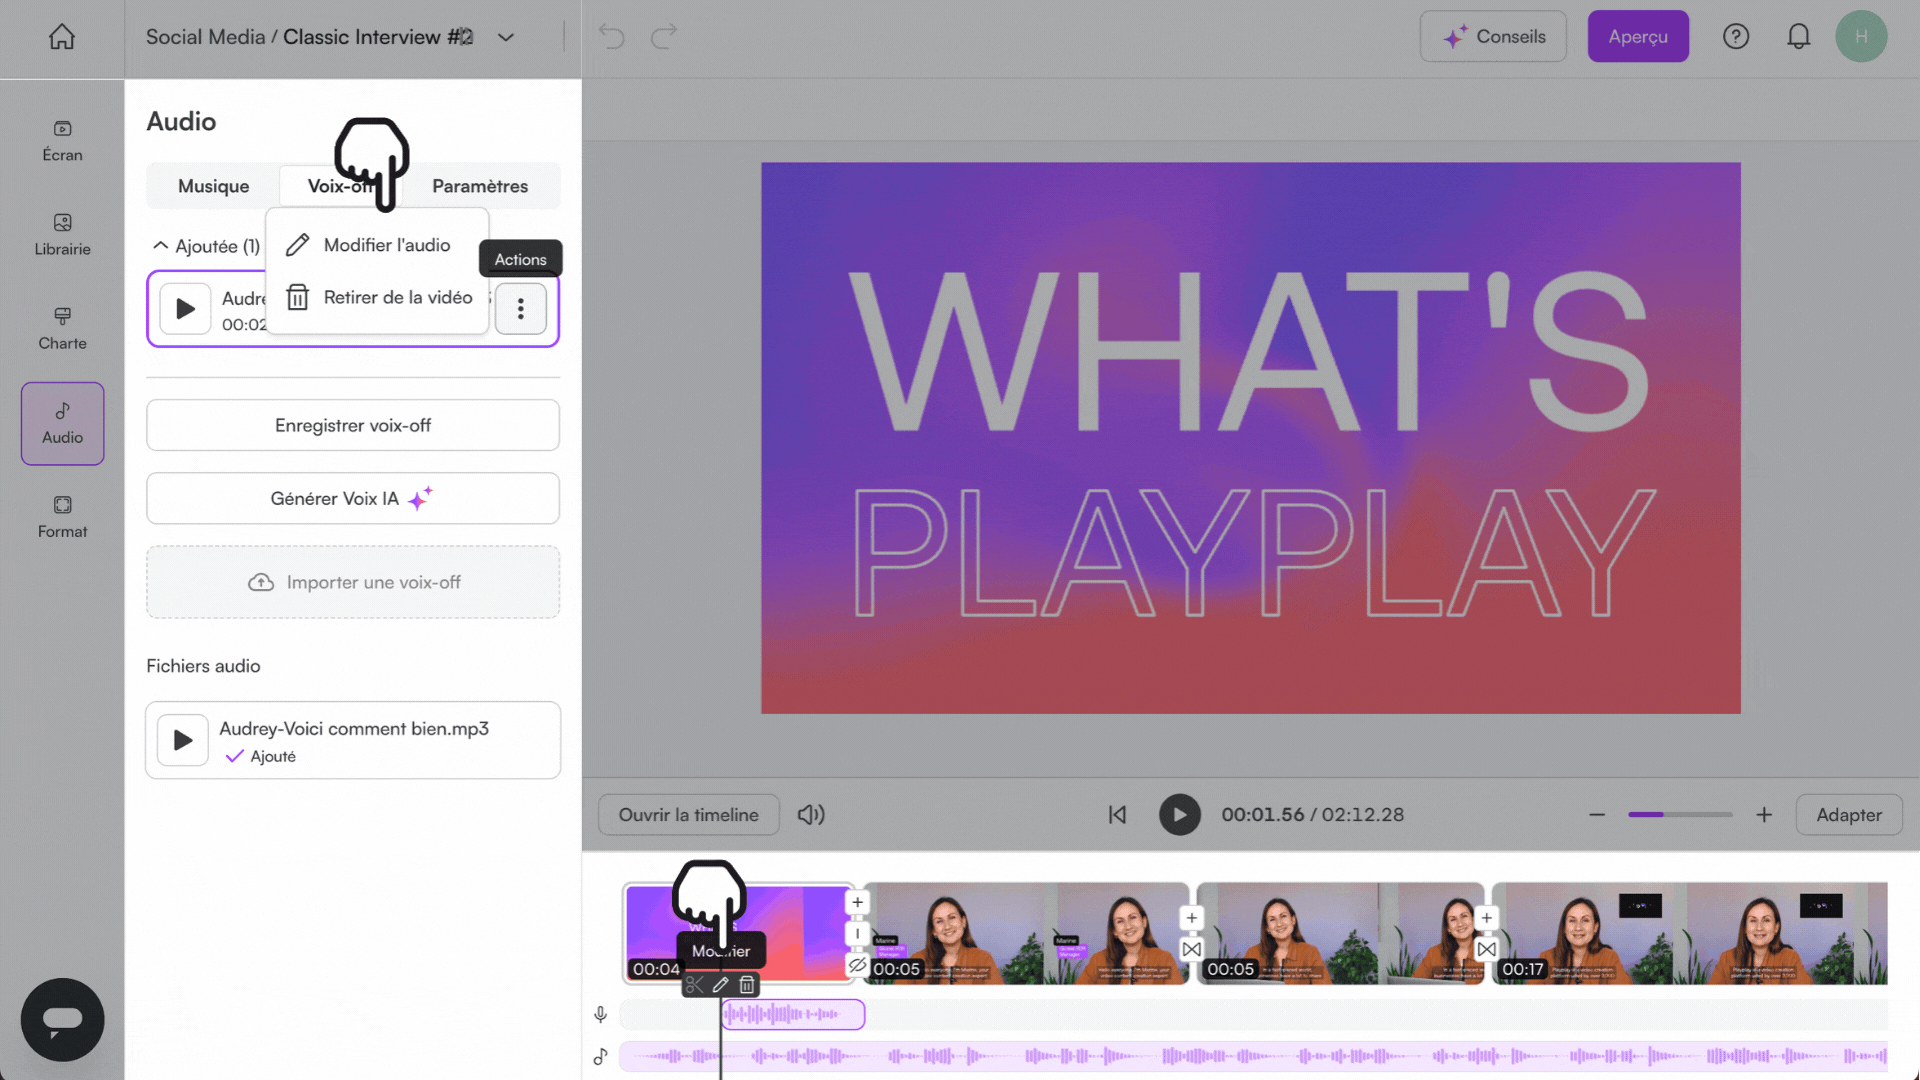Open notifications with the bell icon

click(x=1799, y=36)
